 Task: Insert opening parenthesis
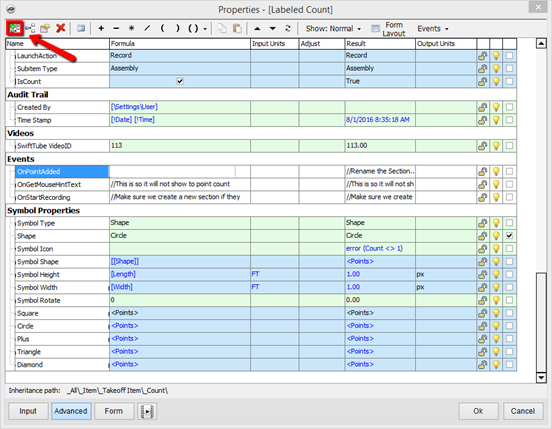162,28
